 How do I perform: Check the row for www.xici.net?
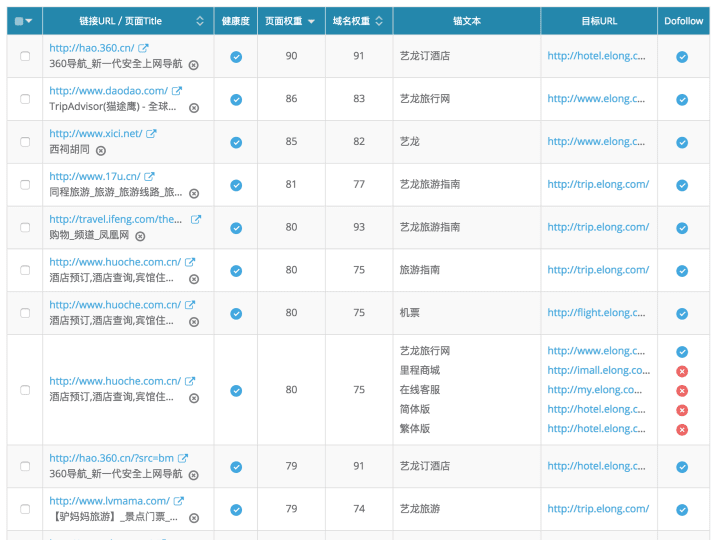coord(25,142)
